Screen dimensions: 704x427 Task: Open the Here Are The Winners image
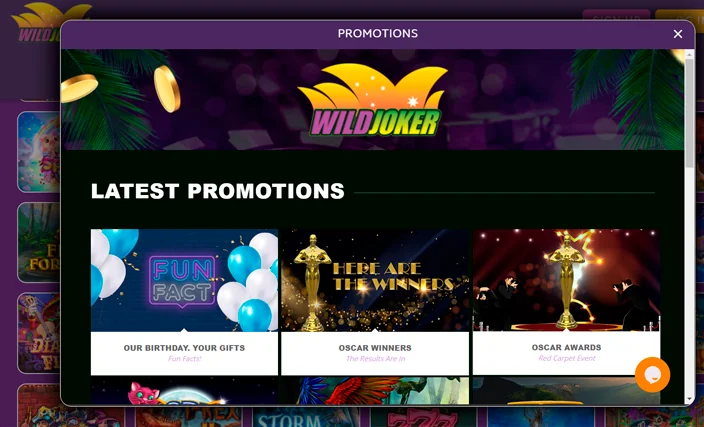tap(375, 280)
